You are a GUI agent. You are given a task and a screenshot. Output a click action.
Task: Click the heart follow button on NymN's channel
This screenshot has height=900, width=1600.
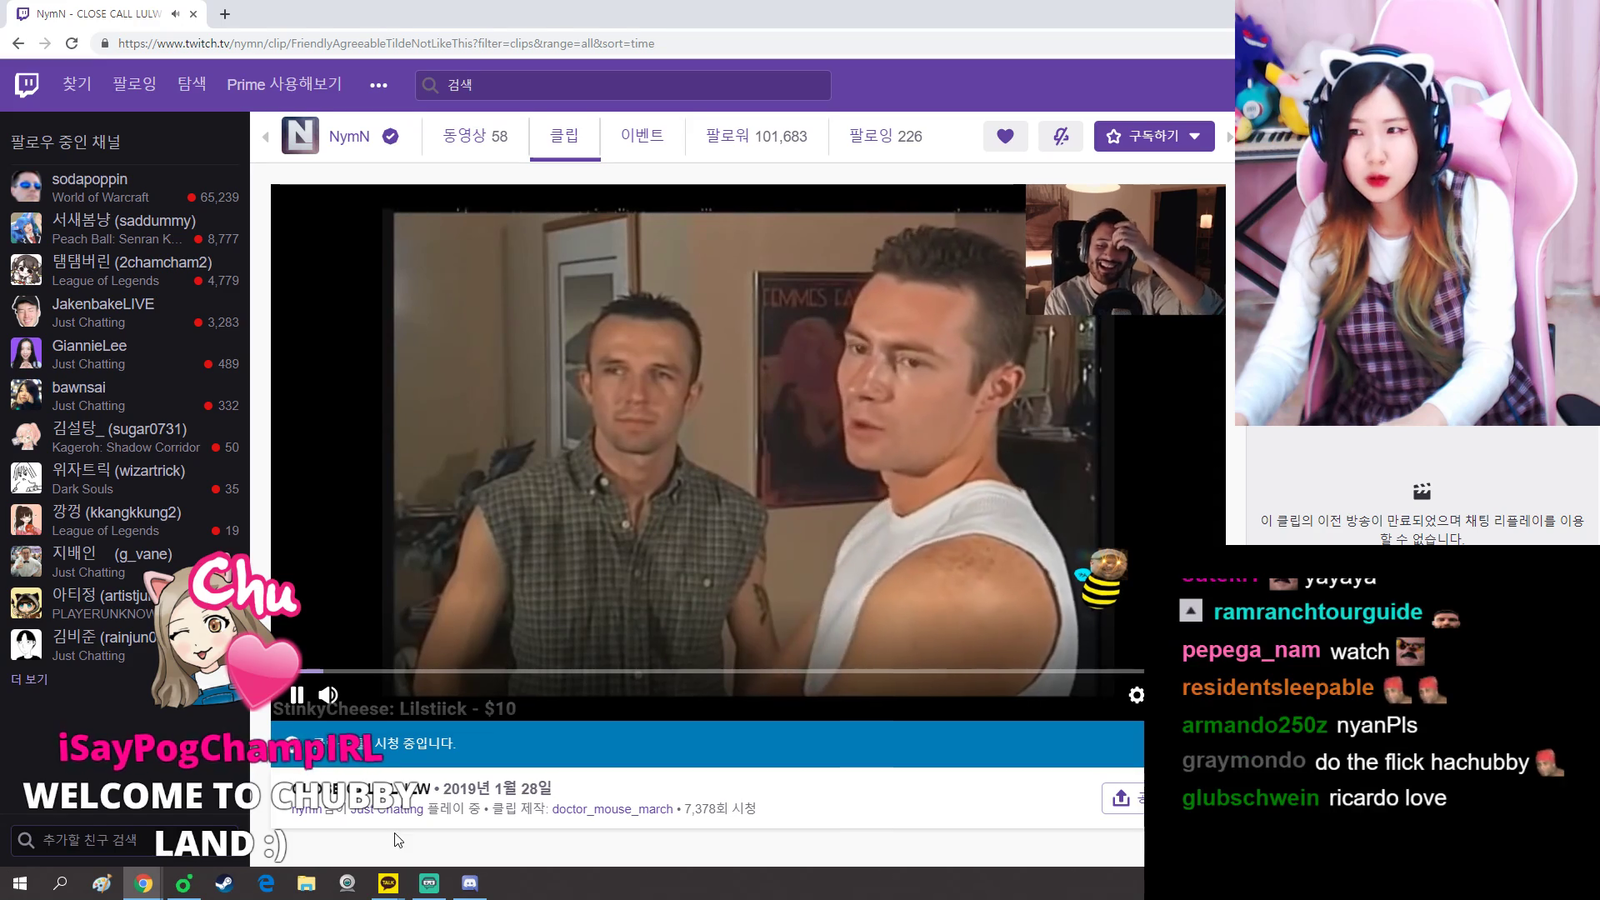[x=1005, y=136]
